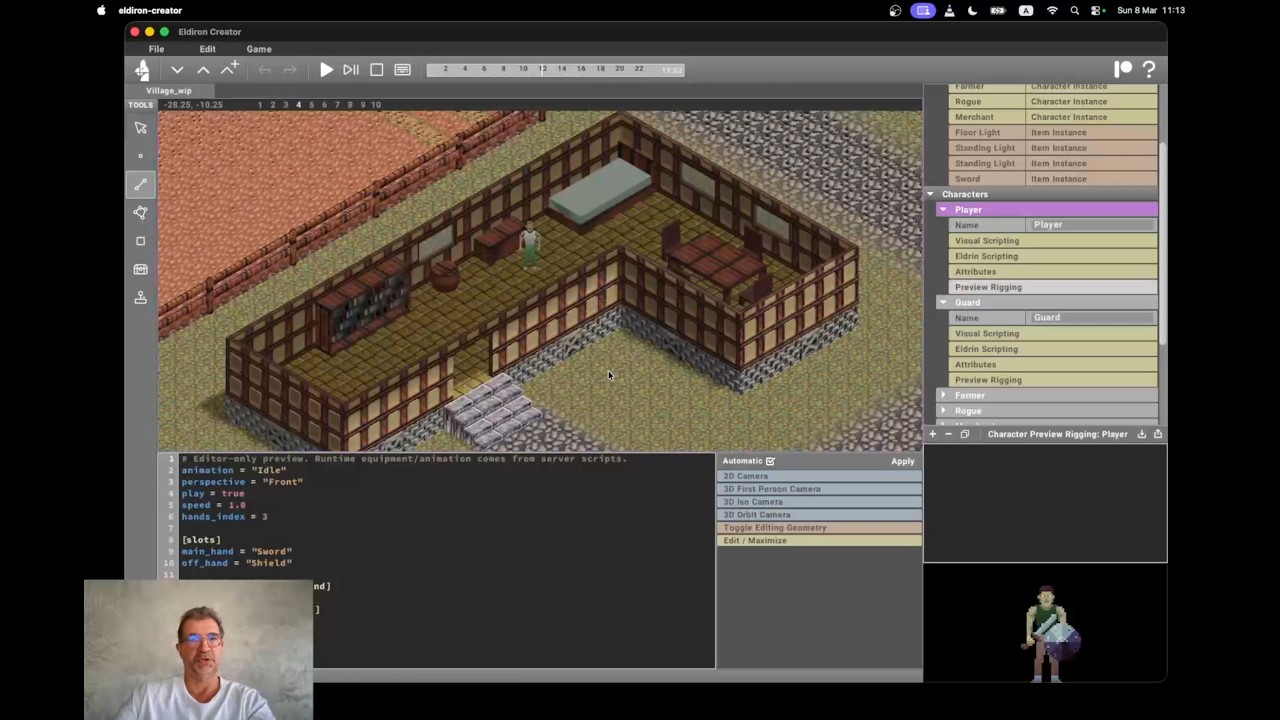Expand the Farmer tree node
The width and height of the screenshot is (1280, 720).
pyautogui.click(x=943, y=395)
